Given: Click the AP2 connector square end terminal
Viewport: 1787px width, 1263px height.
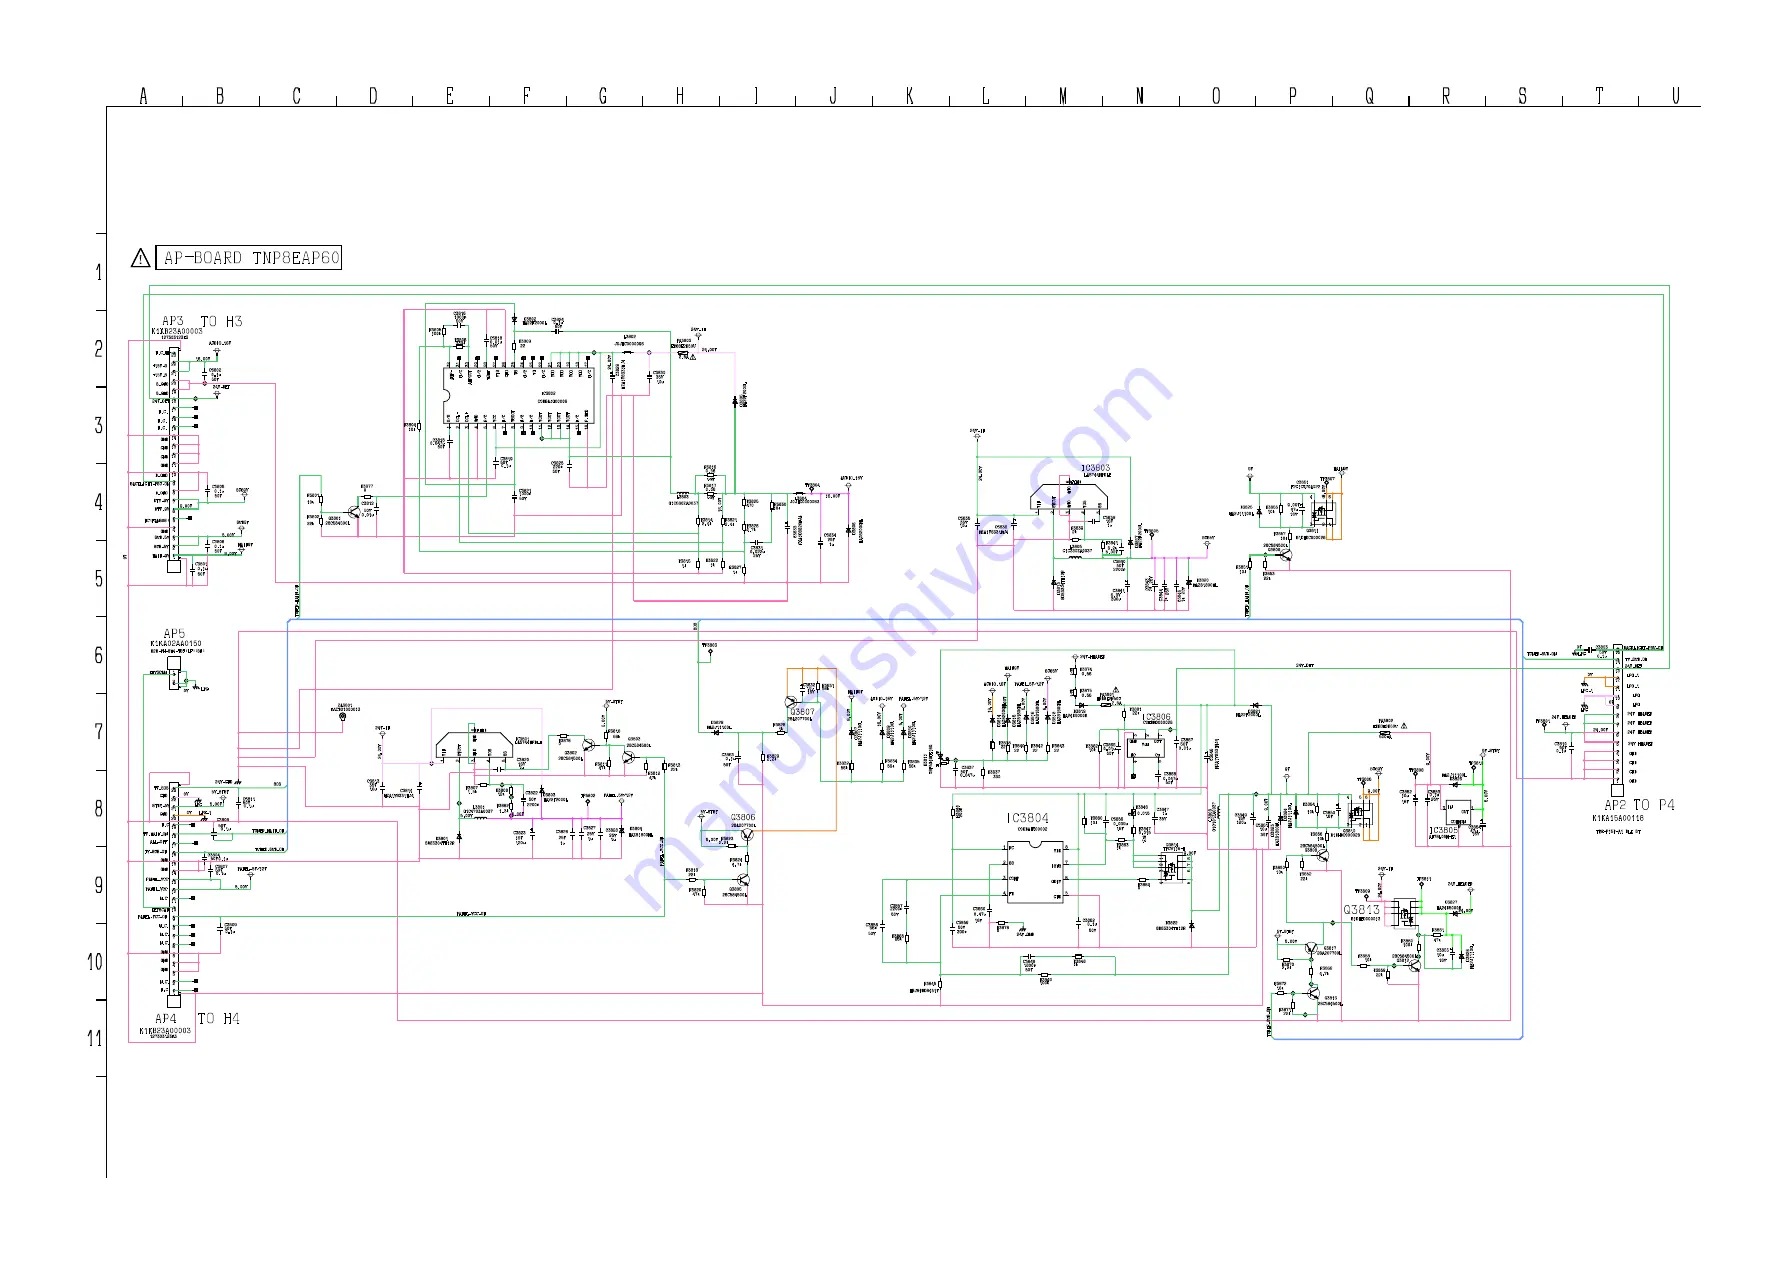Looking at the screenshot, I should point(1617,790).
